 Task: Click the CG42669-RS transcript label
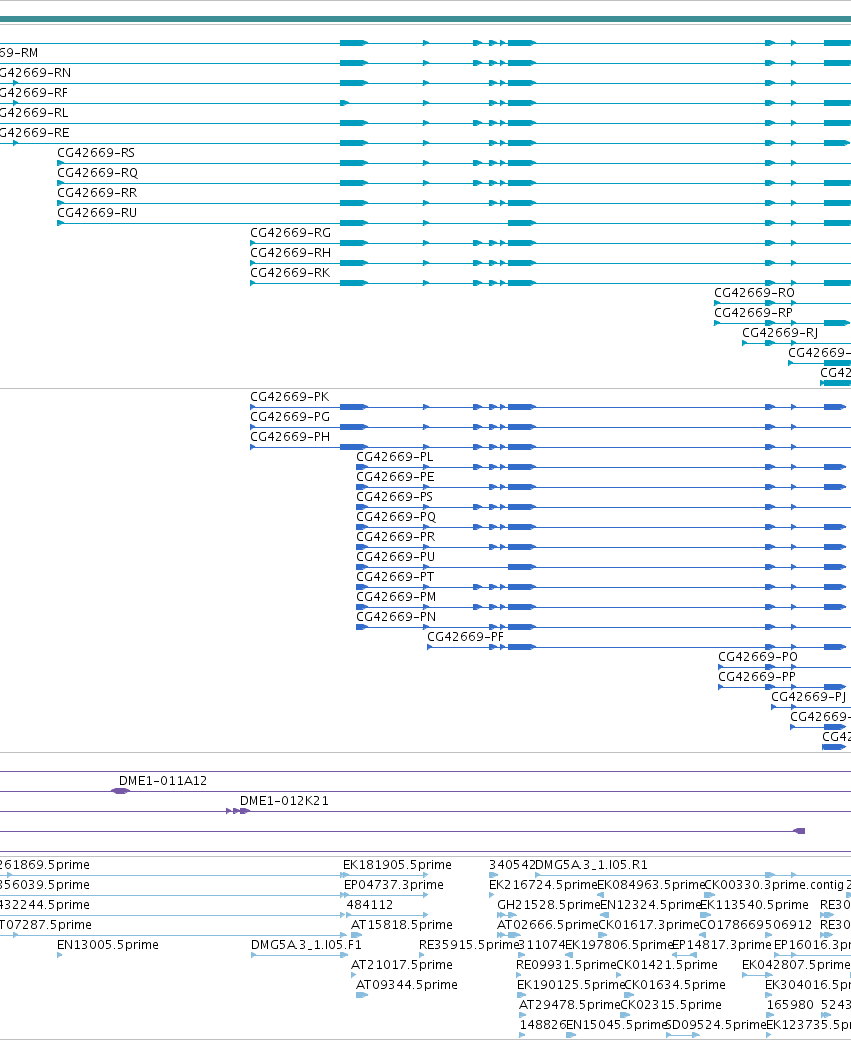(96, 153)
